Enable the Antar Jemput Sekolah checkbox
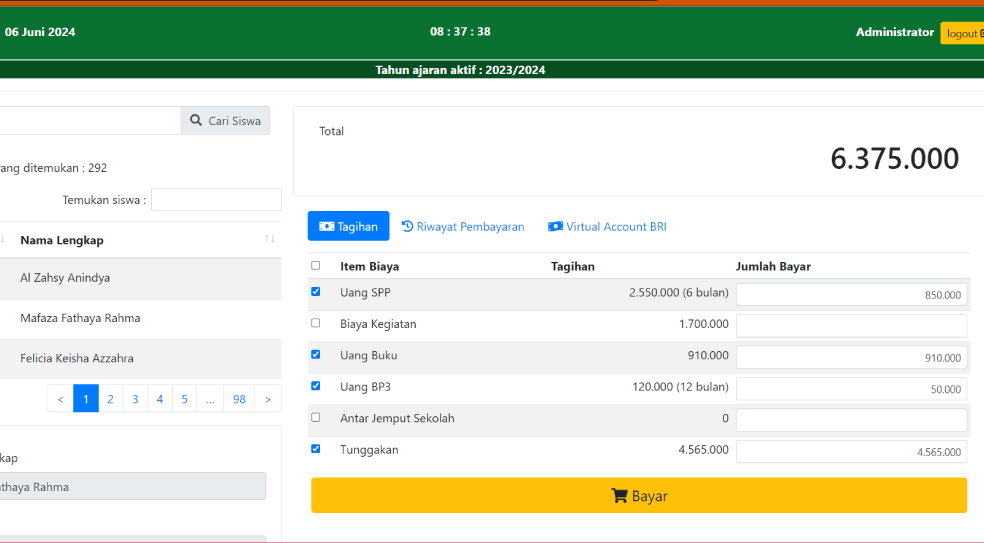The width and height of the screenshot is (984, 543). tap(316, 417)
